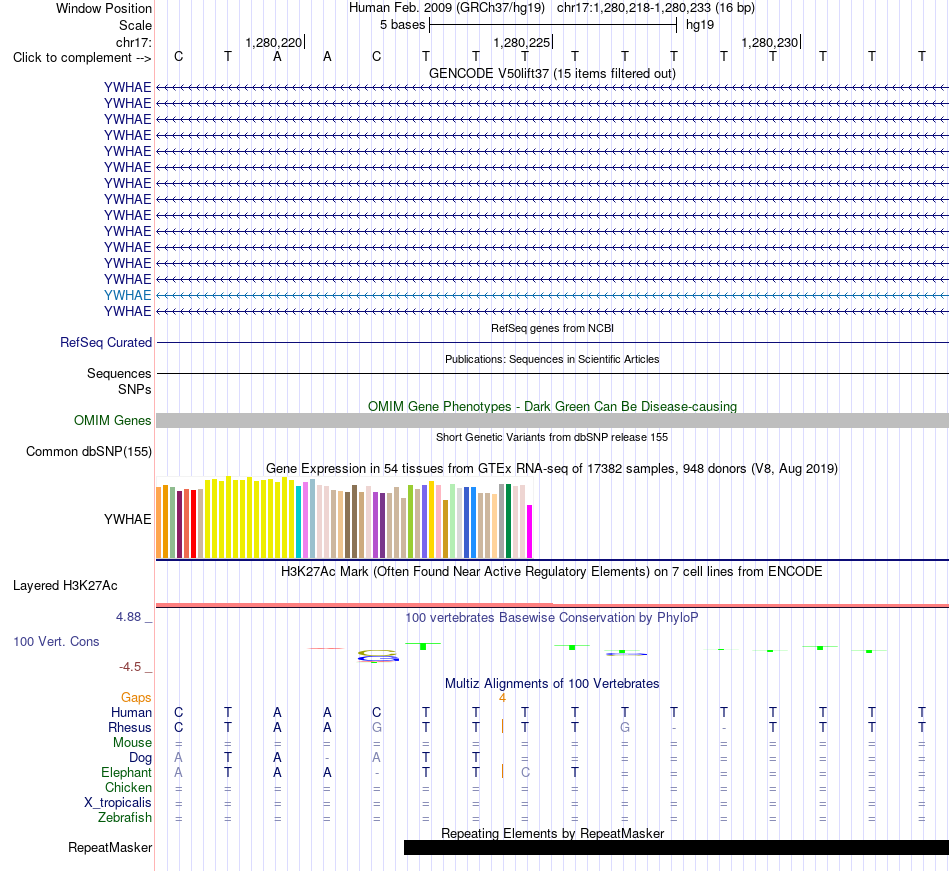Click the Zebrafish alignment row label

(125, 817)
